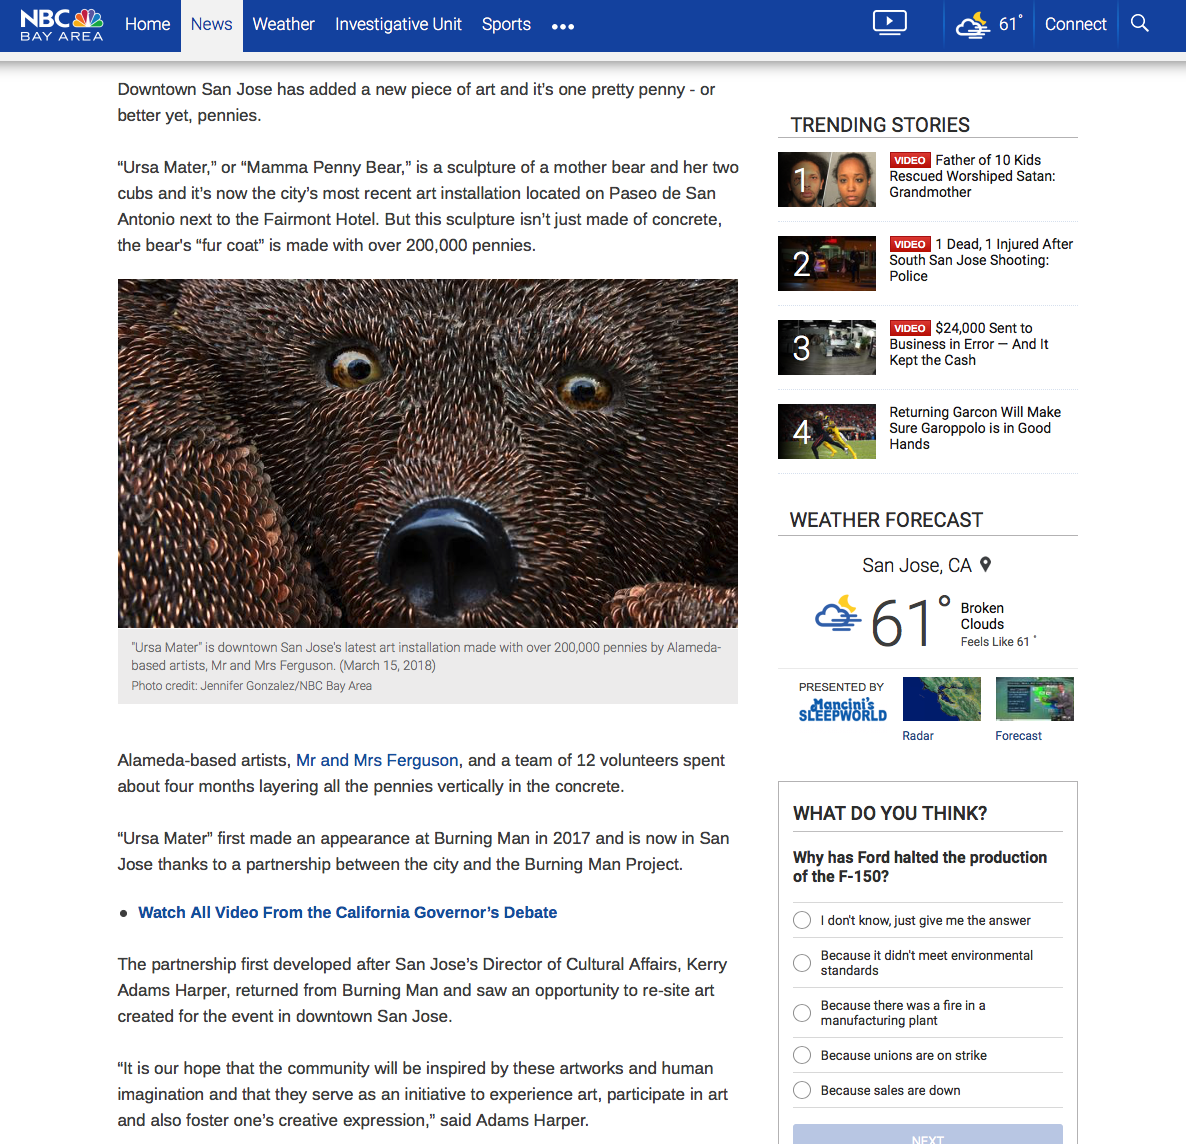1186x1144 pixels.
Task: Click the NEXT poll button
Action: click(x=928, y=1135)
